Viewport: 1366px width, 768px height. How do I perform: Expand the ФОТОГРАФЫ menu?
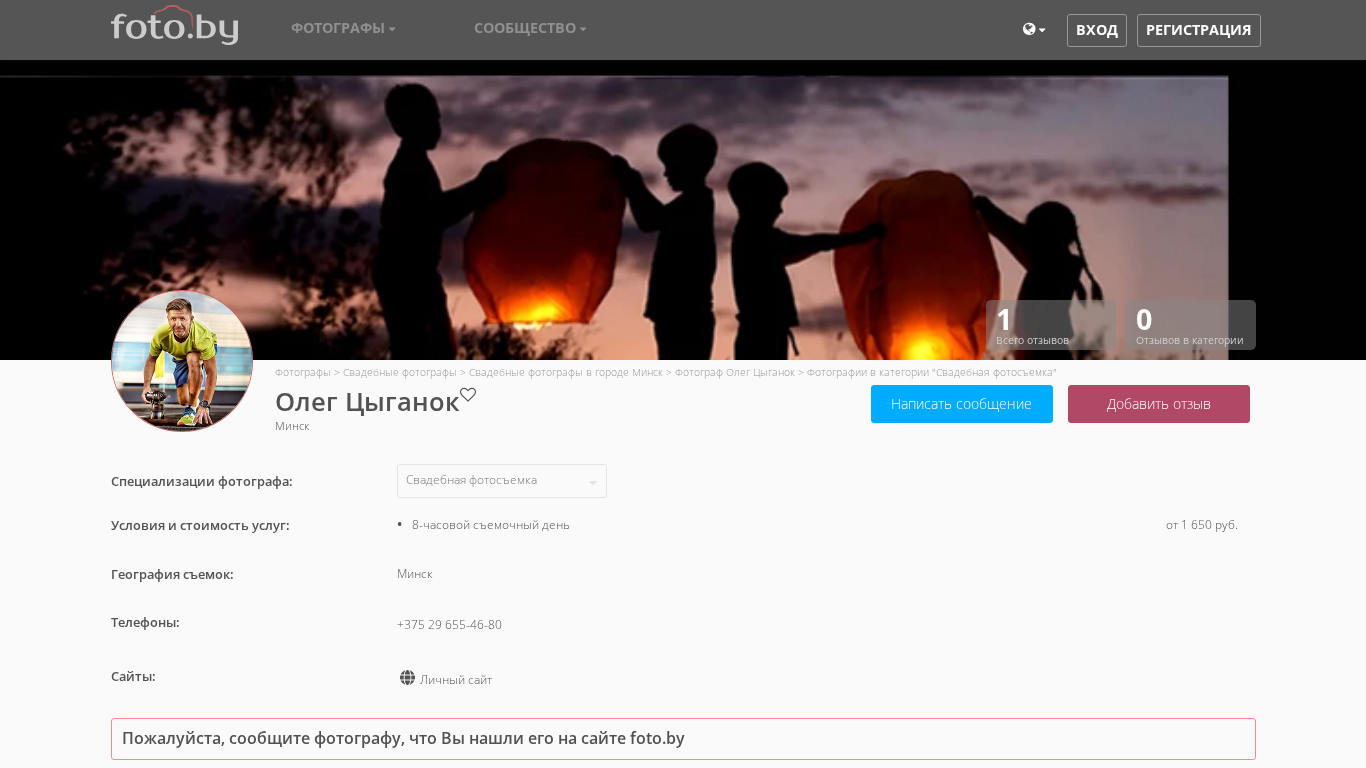tap(343, 28)
